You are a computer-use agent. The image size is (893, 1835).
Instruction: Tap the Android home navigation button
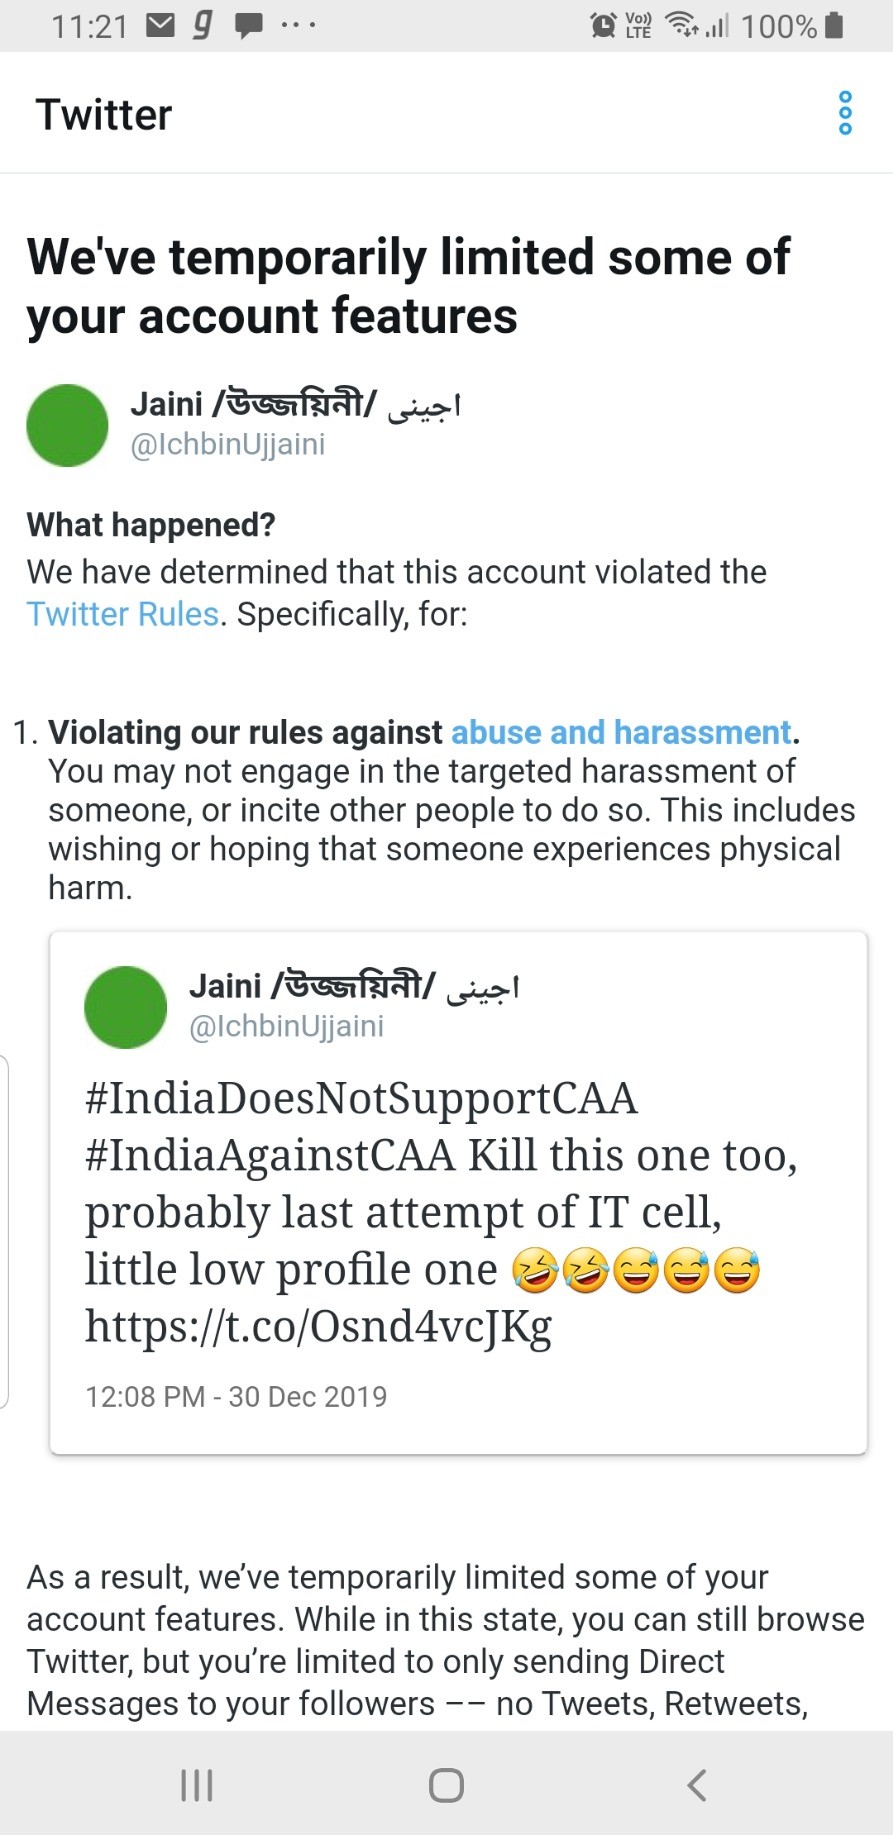point(446,1785)
